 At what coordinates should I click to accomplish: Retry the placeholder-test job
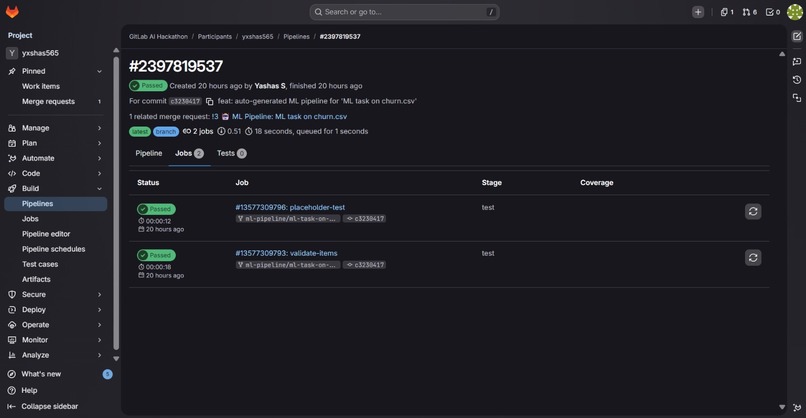click(753, 211)
